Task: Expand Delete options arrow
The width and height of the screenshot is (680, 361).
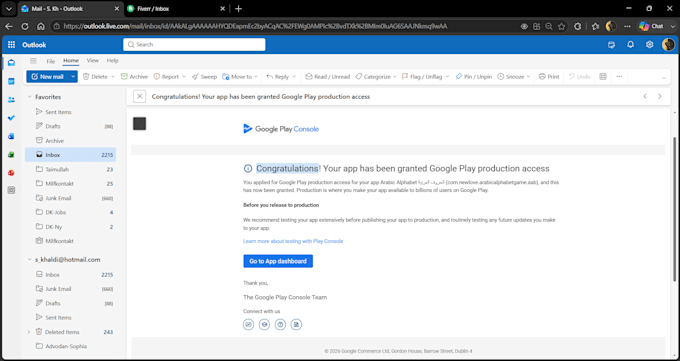Action: (113, 76)
